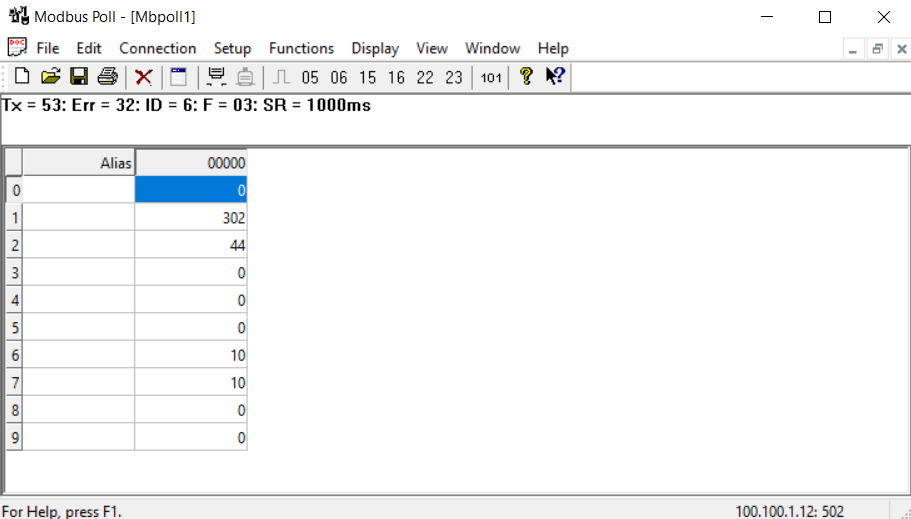Activate the context help arrow icon

tap(555, 77)
